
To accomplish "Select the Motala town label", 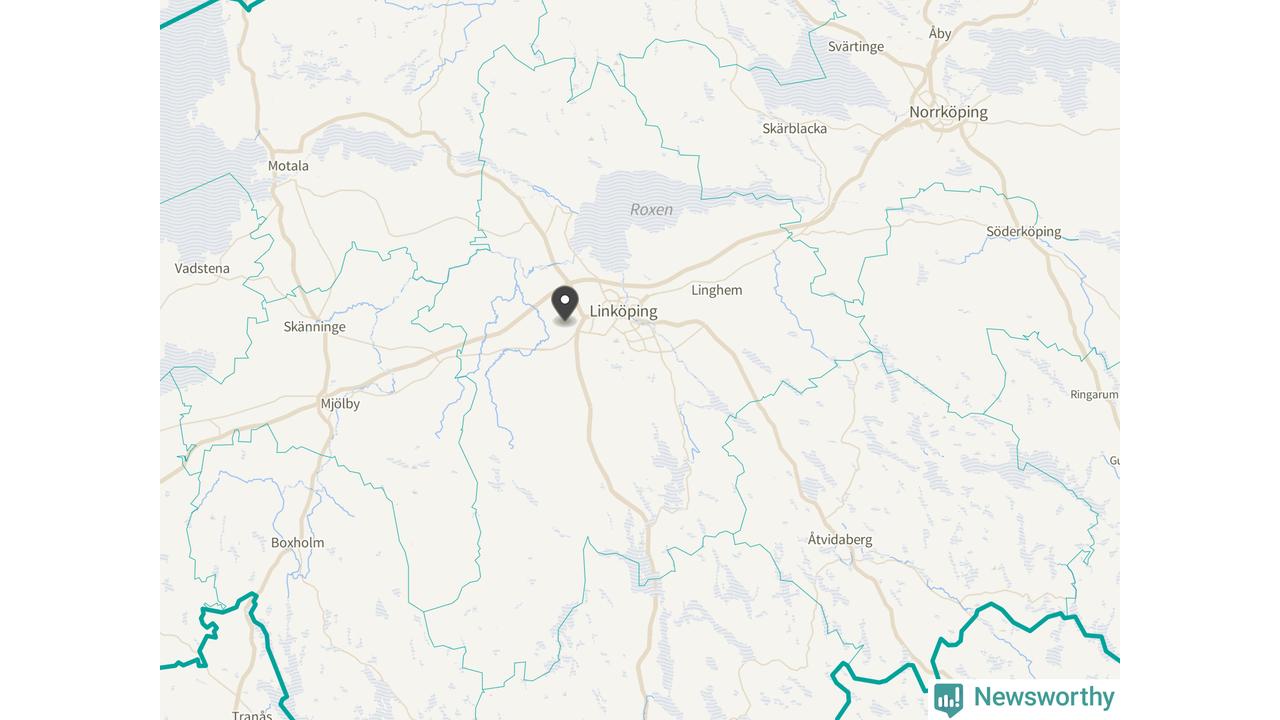I will point(288,166).
